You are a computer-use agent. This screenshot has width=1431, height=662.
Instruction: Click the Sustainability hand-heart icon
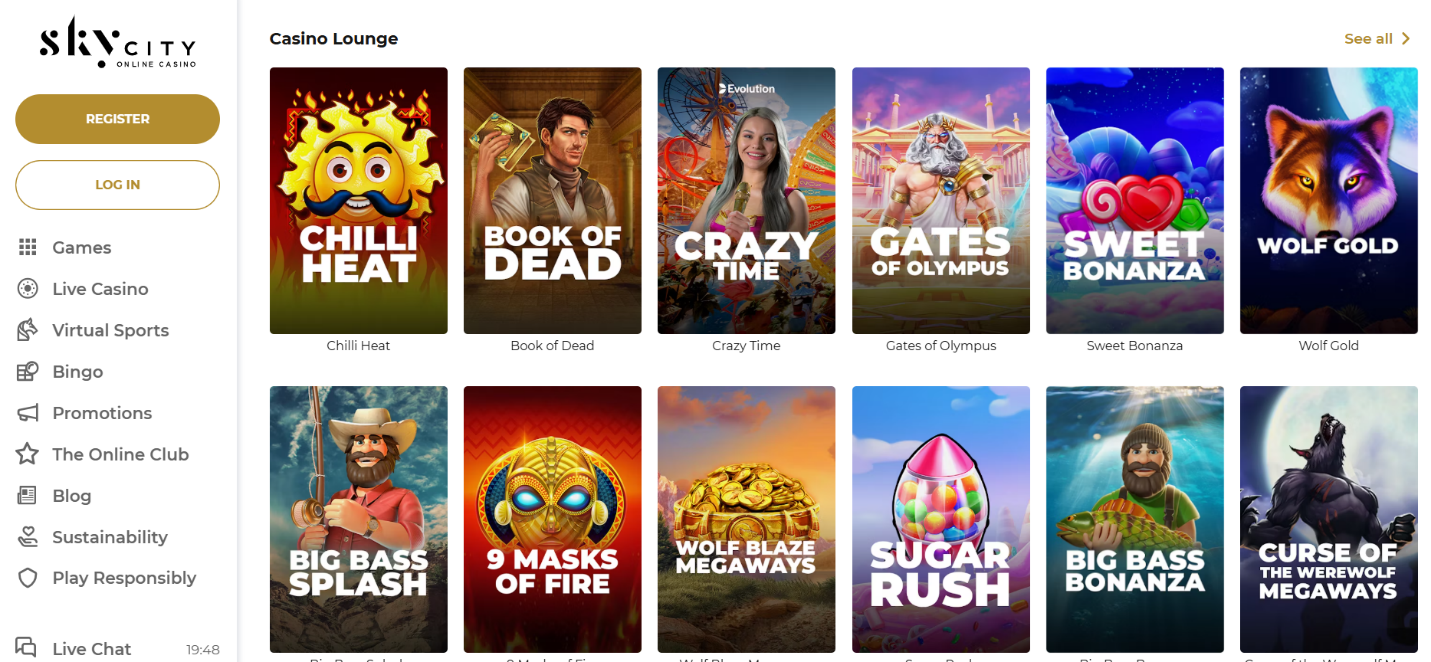pos(27,537)
